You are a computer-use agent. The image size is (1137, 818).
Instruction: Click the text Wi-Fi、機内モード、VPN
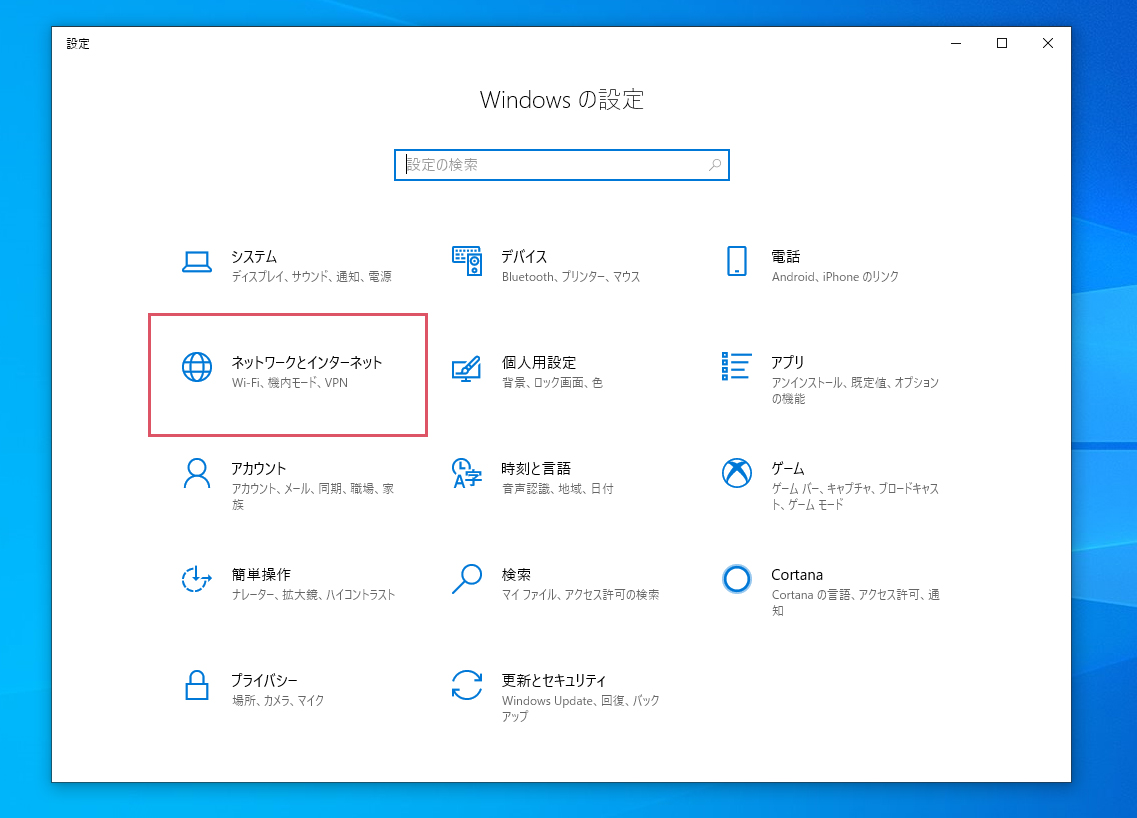[x=289, y=382]
